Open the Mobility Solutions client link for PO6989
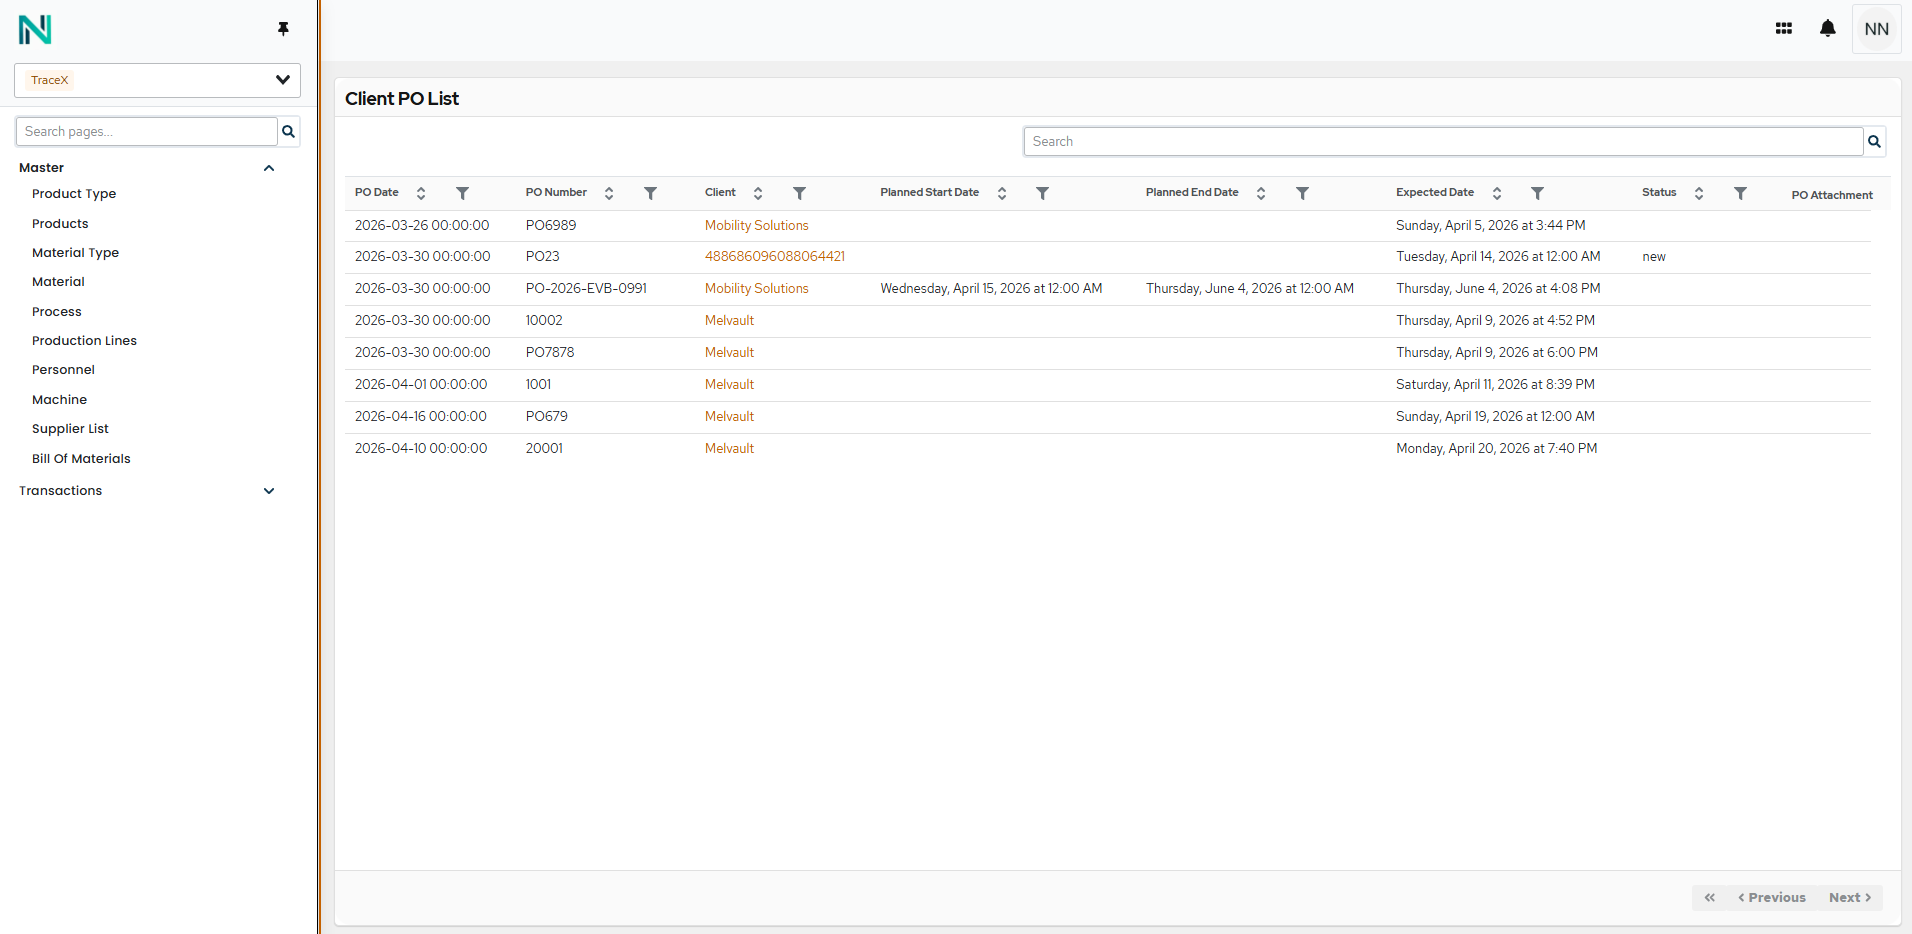 point(756,226)
